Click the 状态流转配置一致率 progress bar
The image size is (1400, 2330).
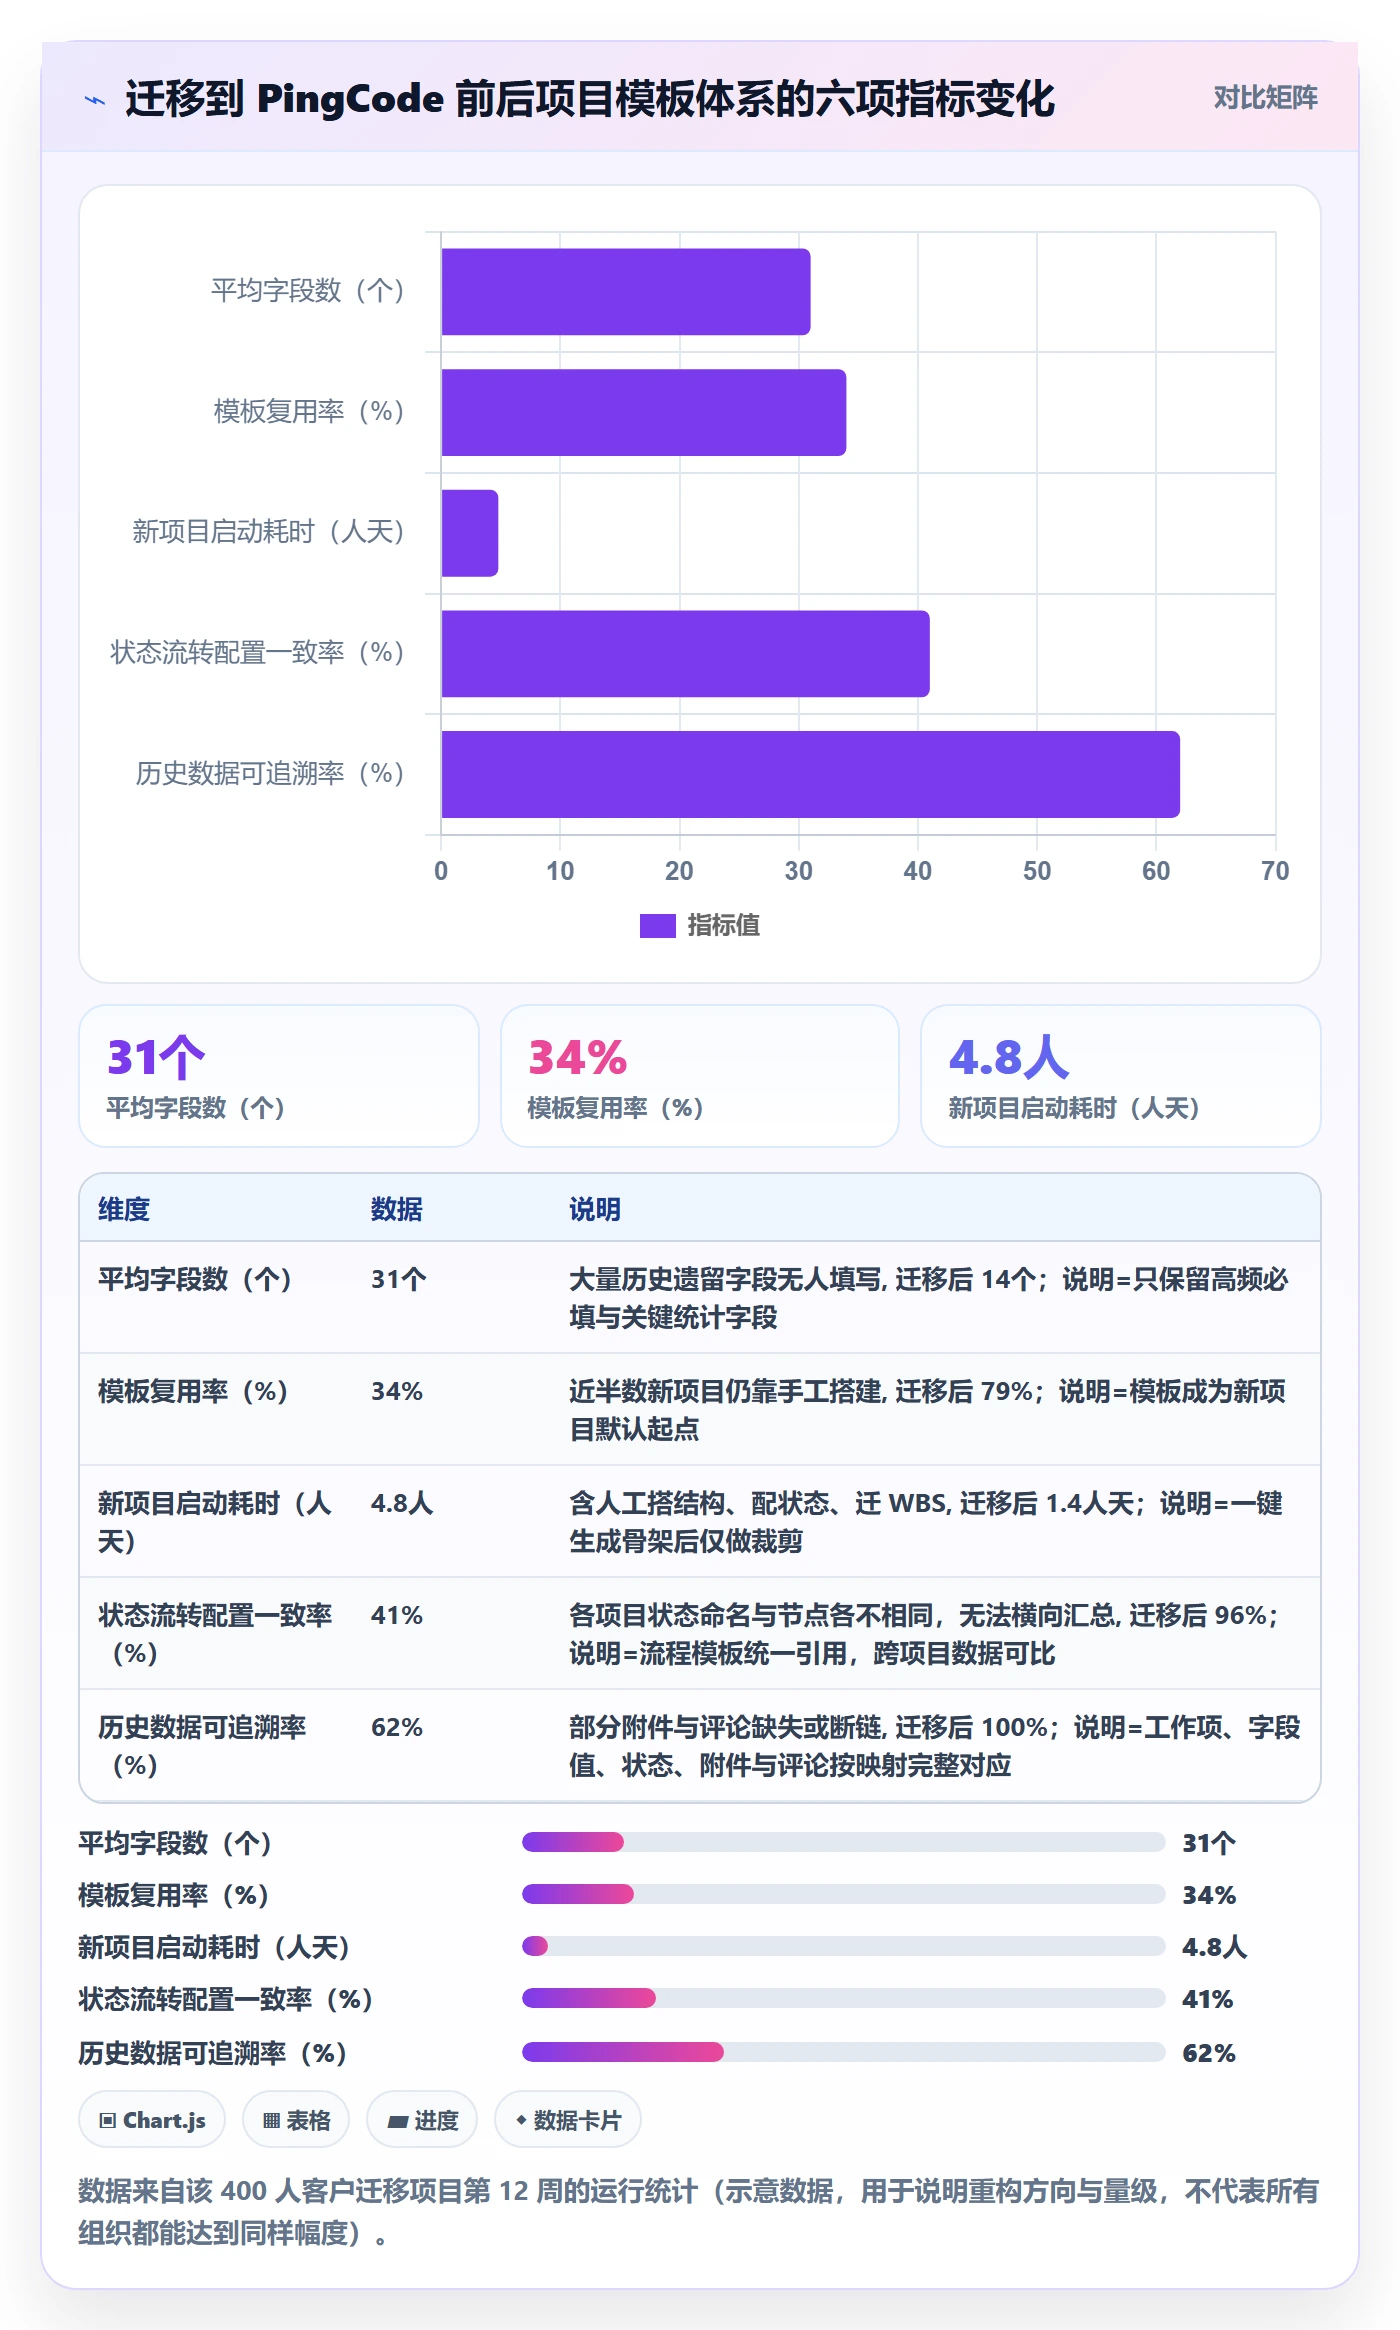pos(843,1998)
